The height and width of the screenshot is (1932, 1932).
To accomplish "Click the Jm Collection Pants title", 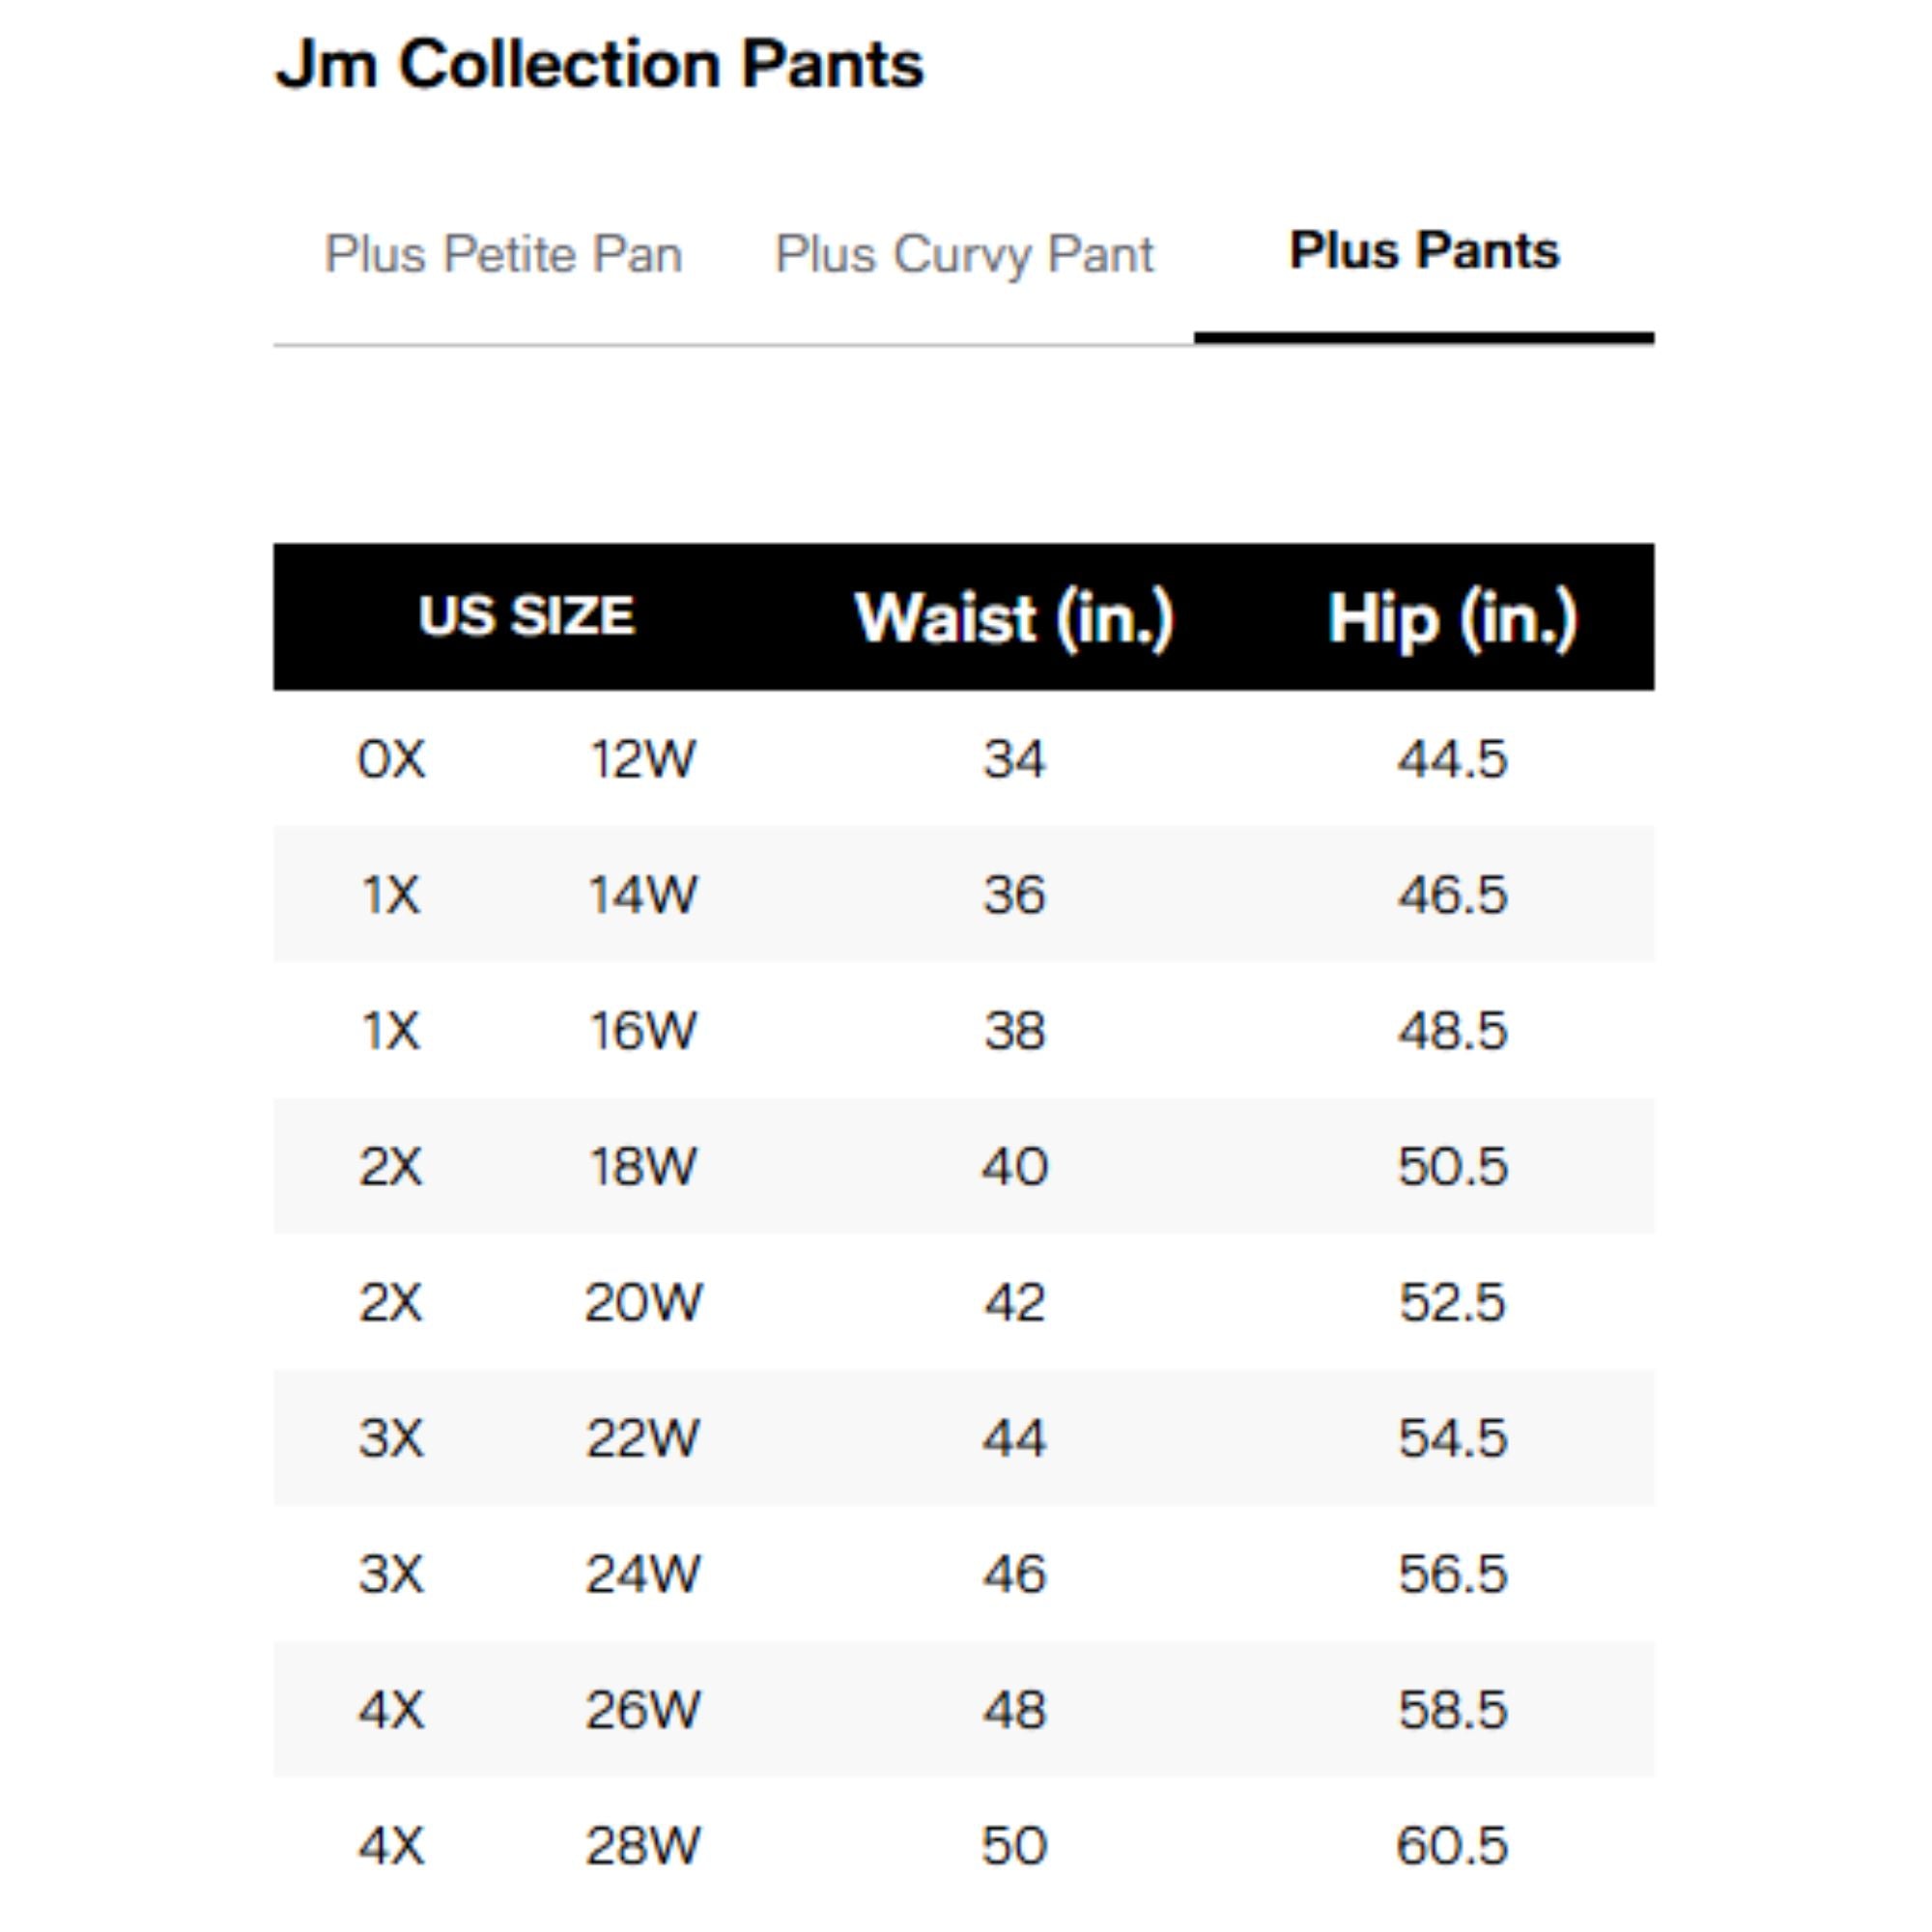I will (601, 63).
